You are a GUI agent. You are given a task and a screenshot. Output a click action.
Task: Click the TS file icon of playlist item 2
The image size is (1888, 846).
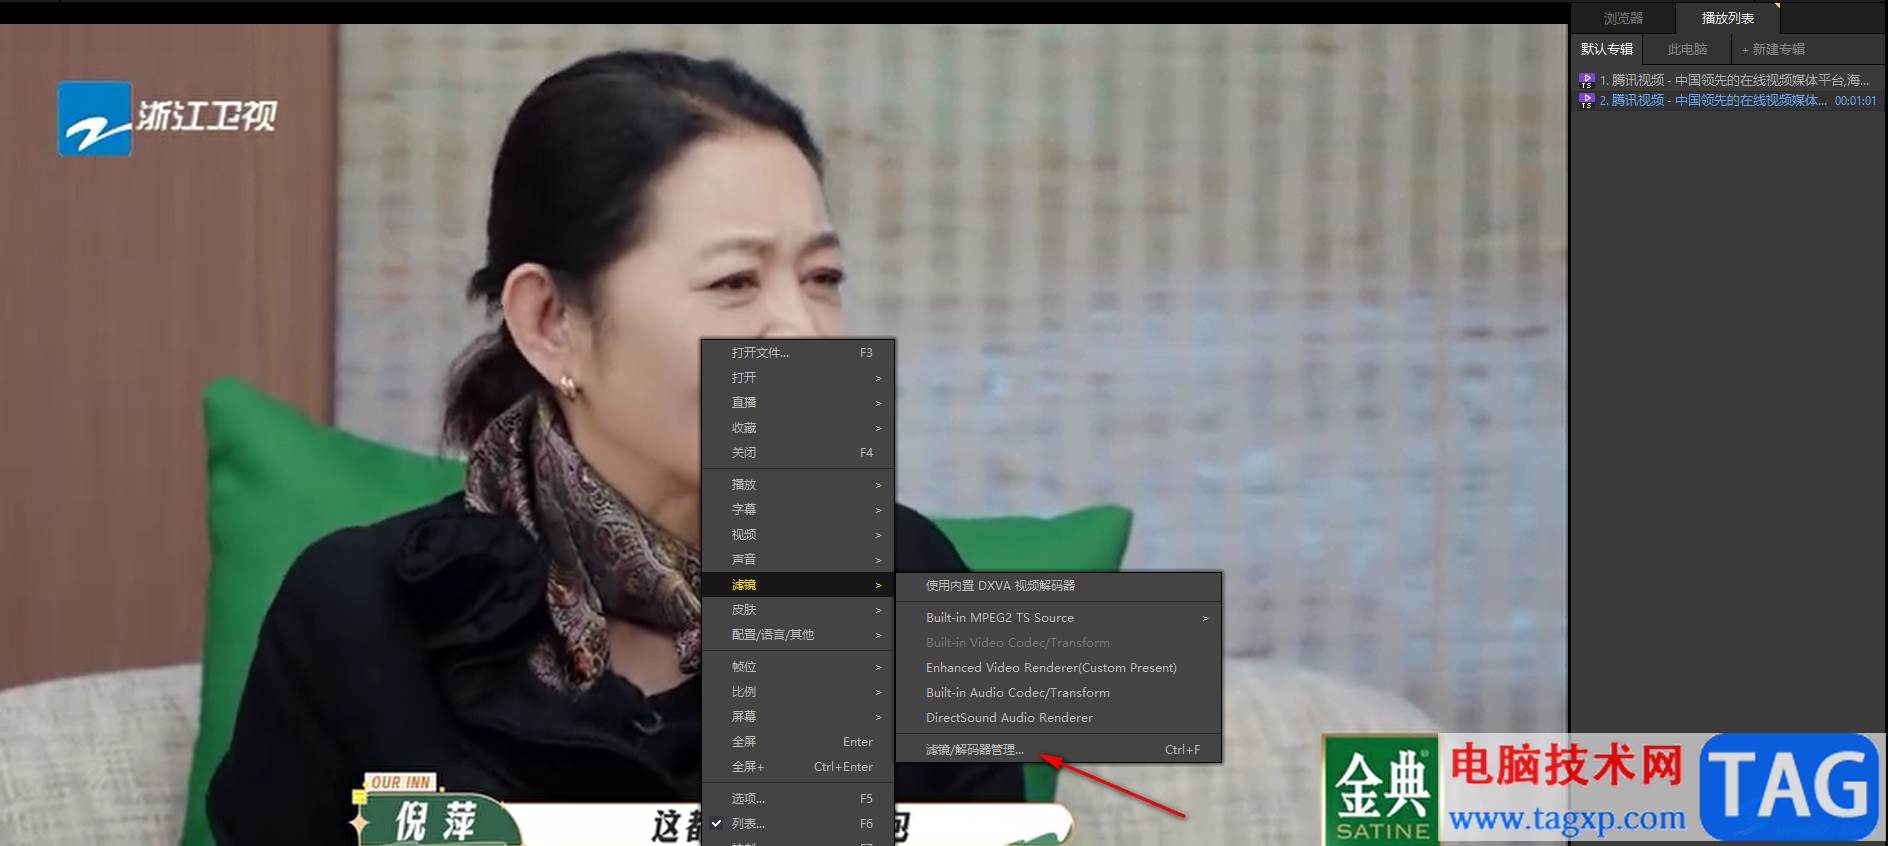coord(1586,100)
